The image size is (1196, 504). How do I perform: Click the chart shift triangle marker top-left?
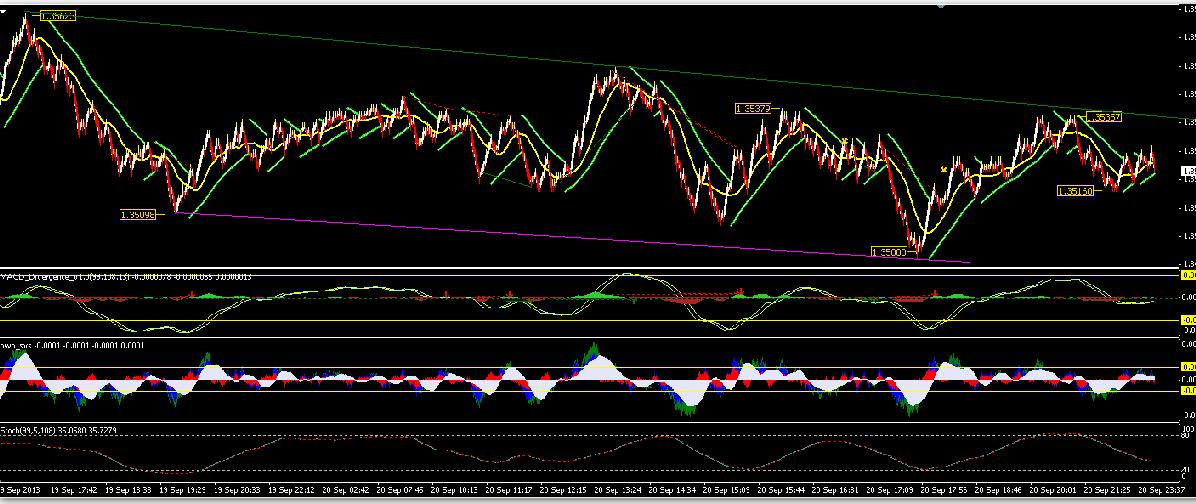(x=3, y=11)
